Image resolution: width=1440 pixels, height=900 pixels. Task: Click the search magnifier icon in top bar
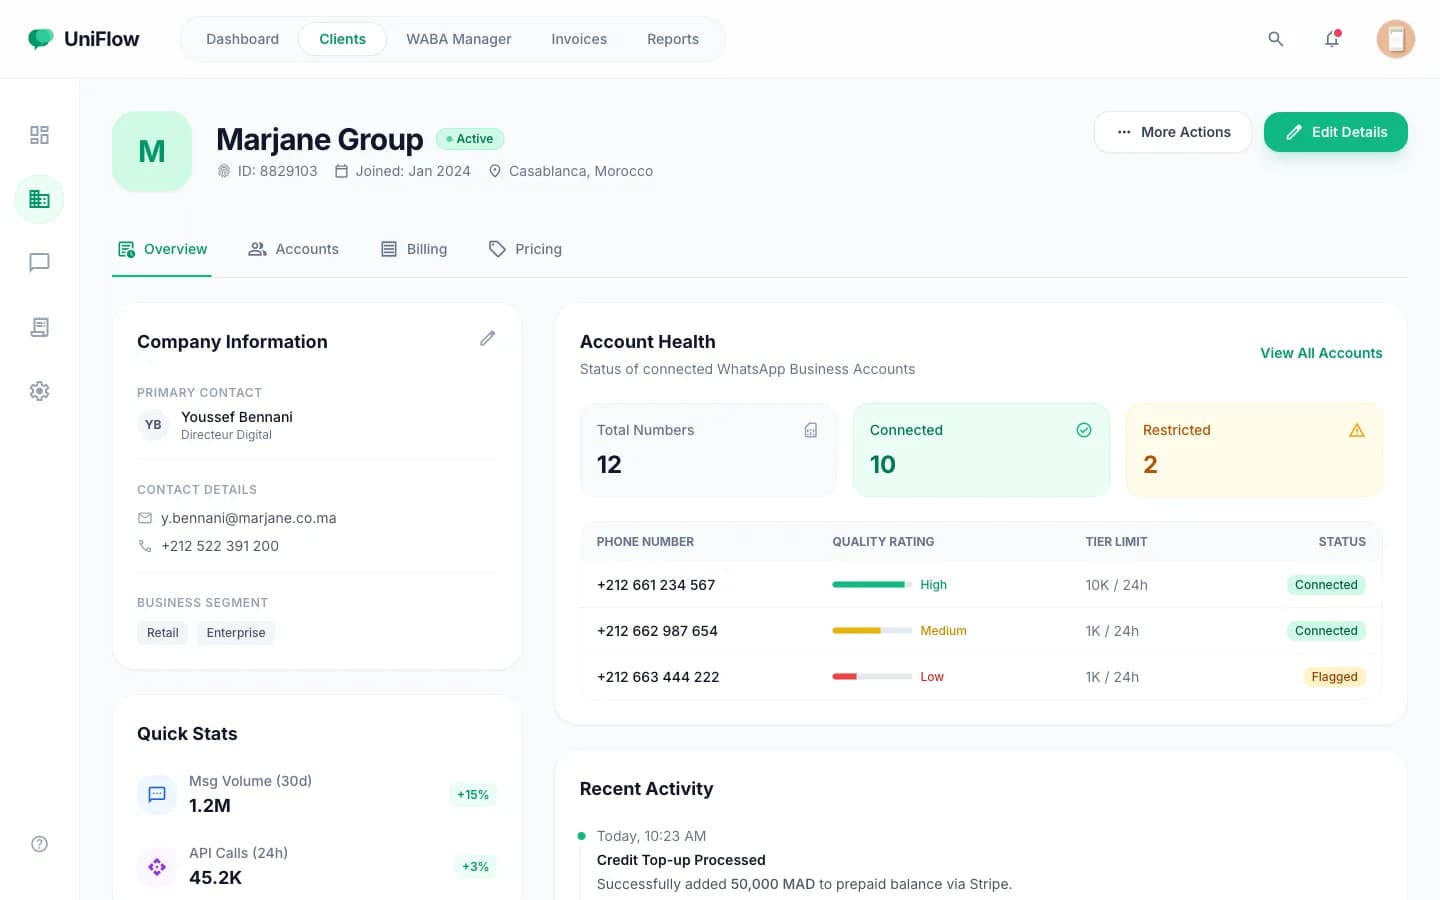click(x=1276, y=38)
